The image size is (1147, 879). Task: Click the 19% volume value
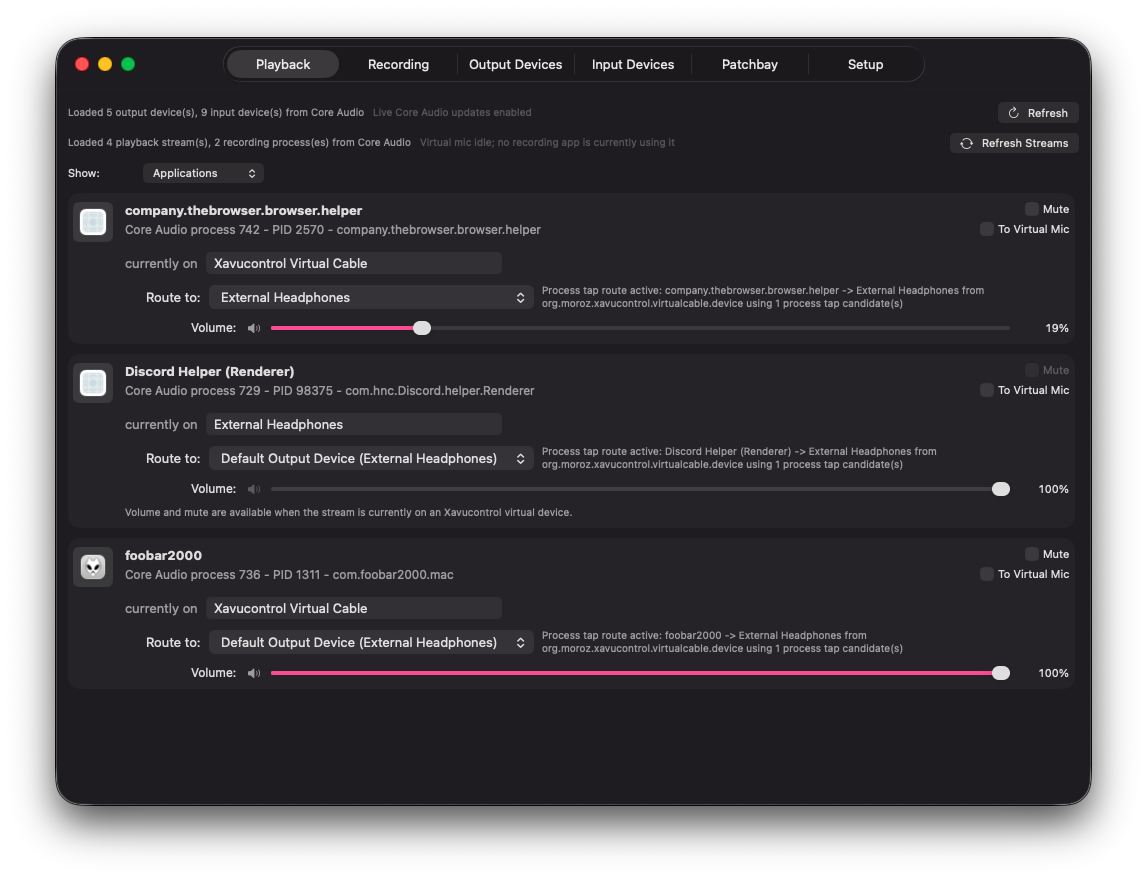click(x=1057, y=328)
